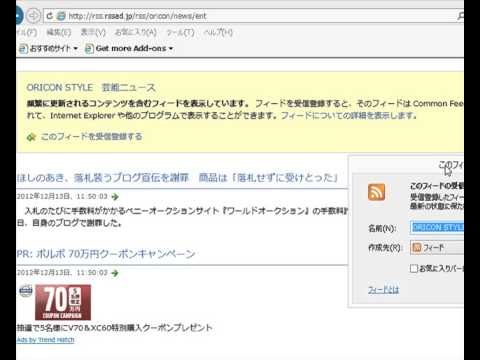Open the 作成先(R) フィード folder dropdown
Image resolution: width=480 pixels, height=360 pixels.
[437, 248]
